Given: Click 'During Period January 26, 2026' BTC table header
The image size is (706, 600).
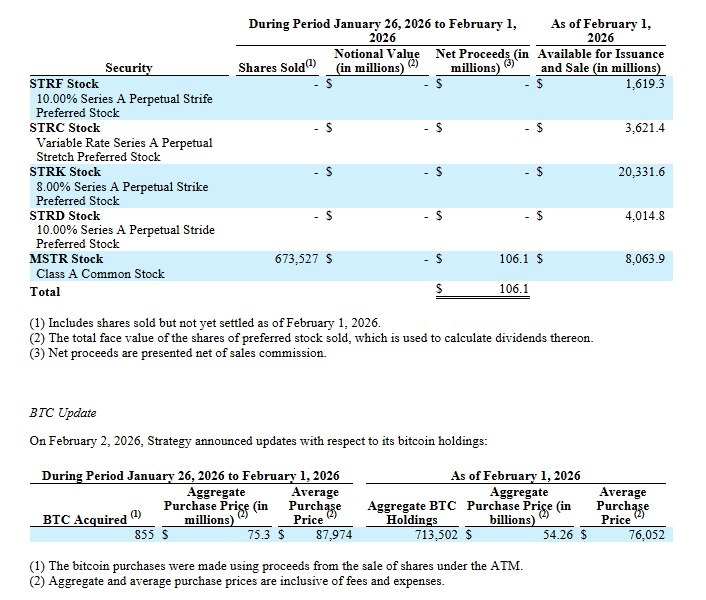Looking at the screenshot, I should 190,476.
